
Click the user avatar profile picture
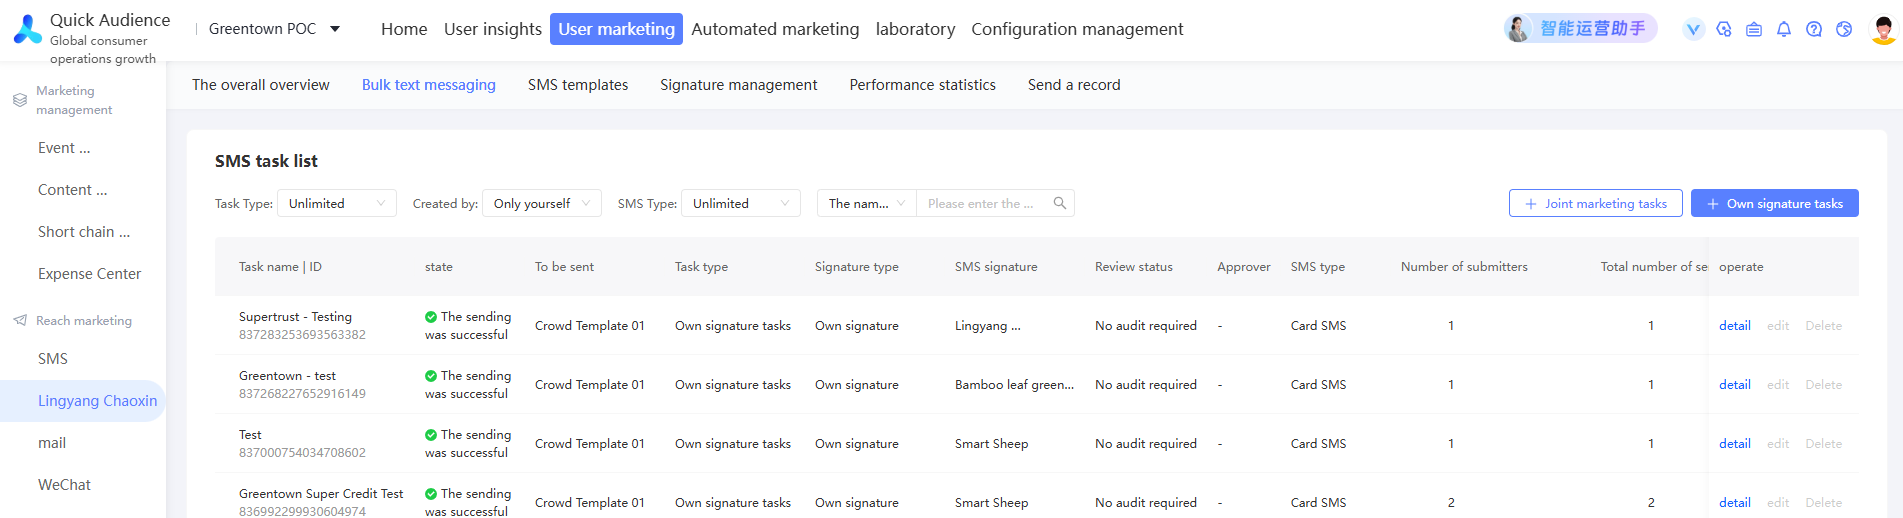[x=1882, y=29]
